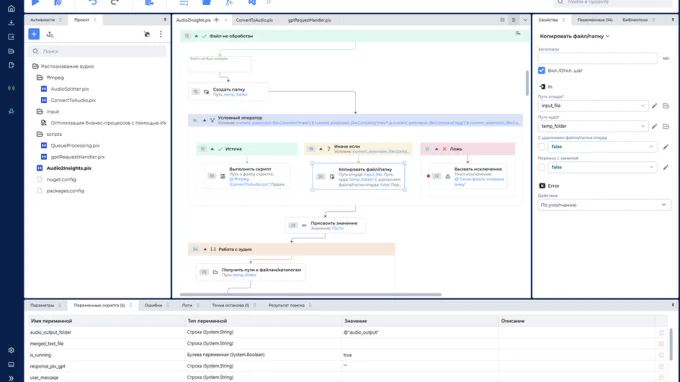Screen dimensions: 680x382
Task: Toggle the Вкл./Откл. шаг checkbox
Action: 542,70
